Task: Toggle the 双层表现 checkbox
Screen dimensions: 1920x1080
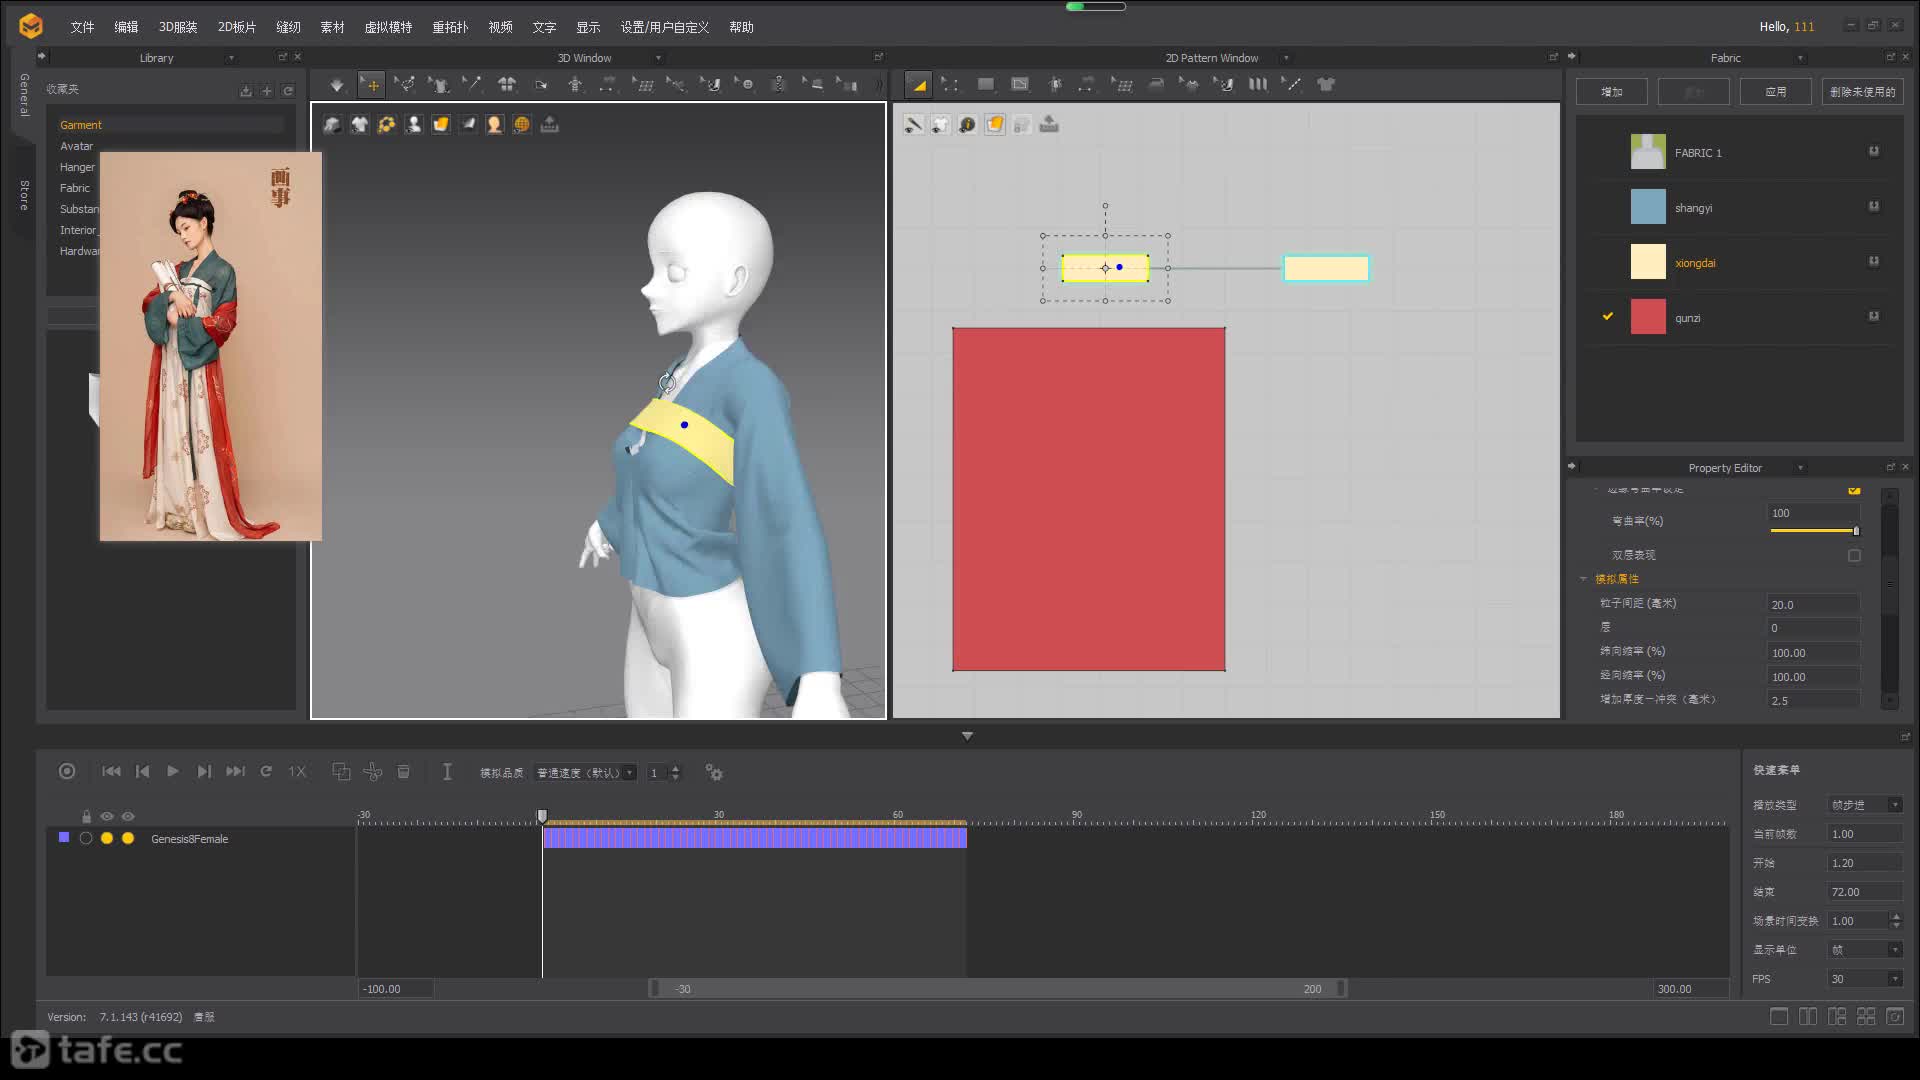Action: point(1854,555)
